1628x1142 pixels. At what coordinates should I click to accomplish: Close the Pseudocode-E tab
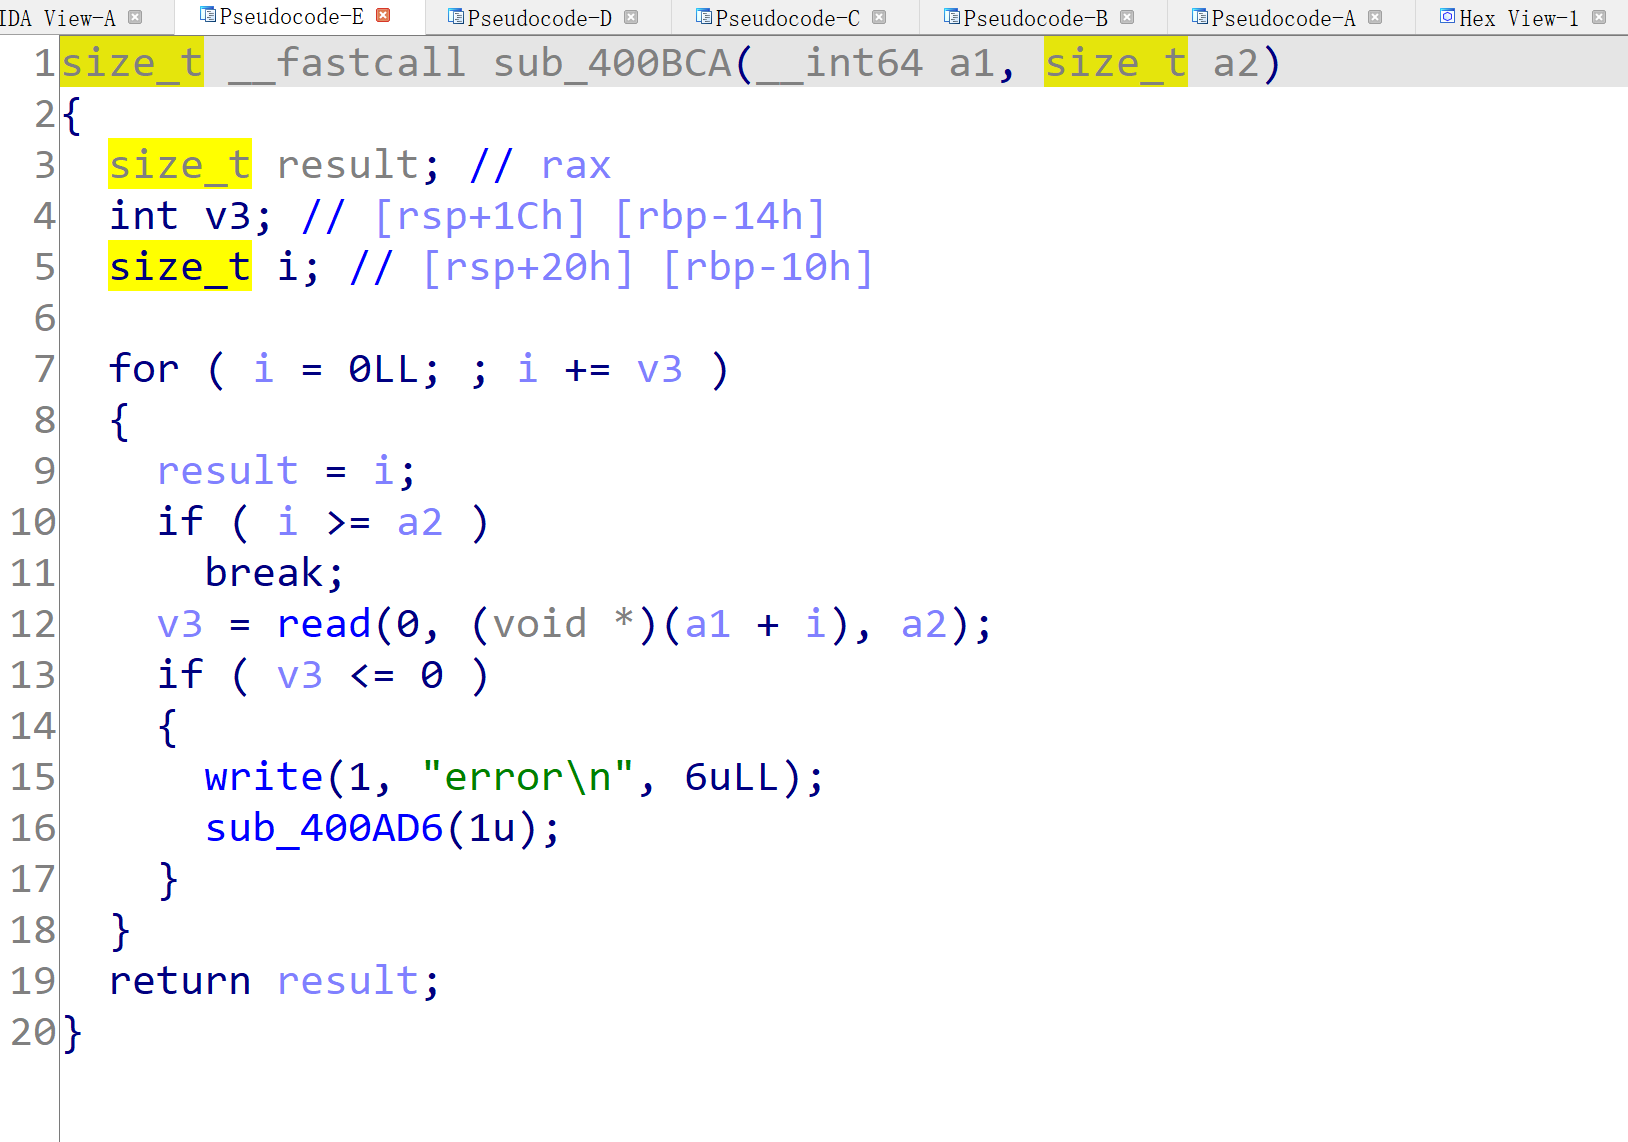tap(383, 15)
